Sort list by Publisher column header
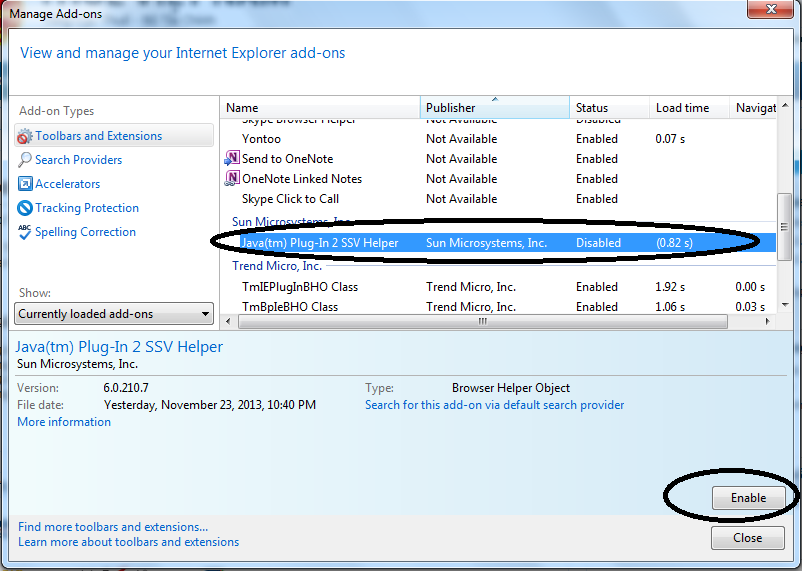802x571 pixels. [x=495, y=107]
